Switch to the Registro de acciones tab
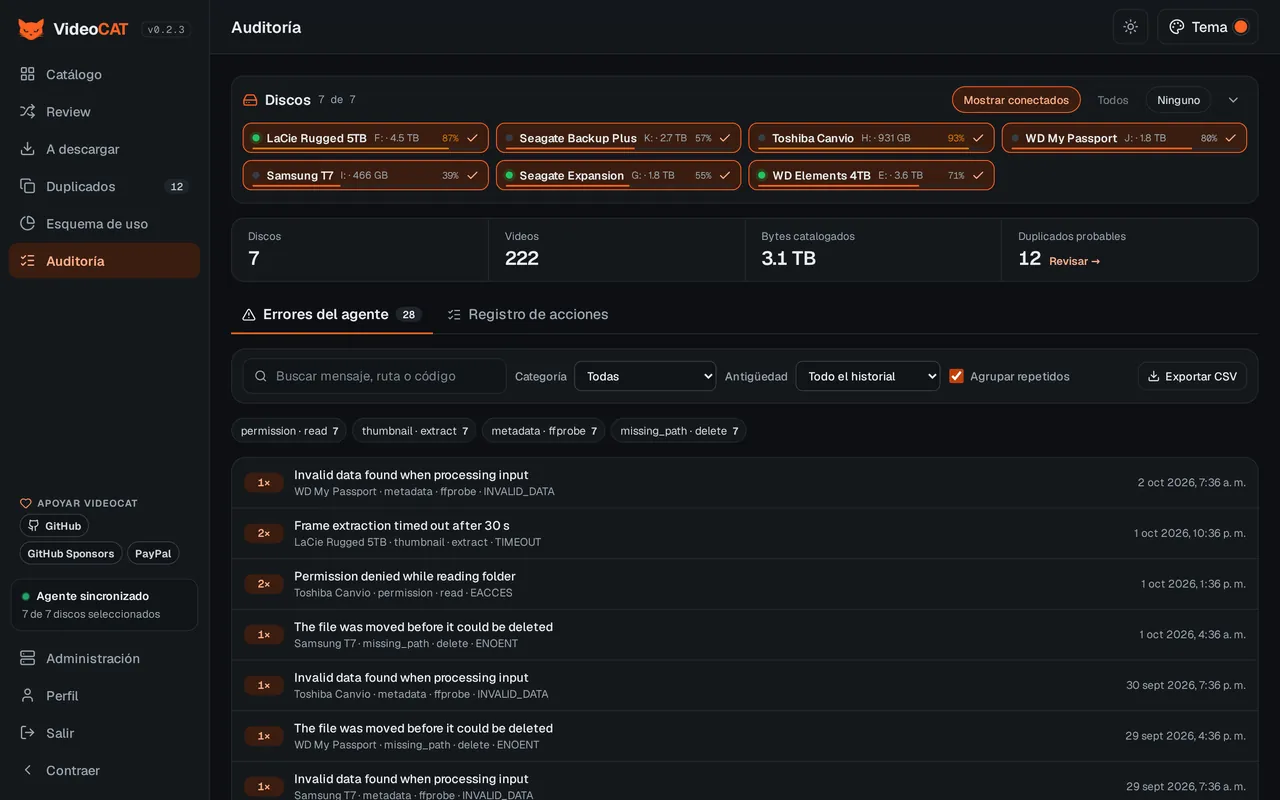Viewport: 1280px width, 800px height. [528, 314]
